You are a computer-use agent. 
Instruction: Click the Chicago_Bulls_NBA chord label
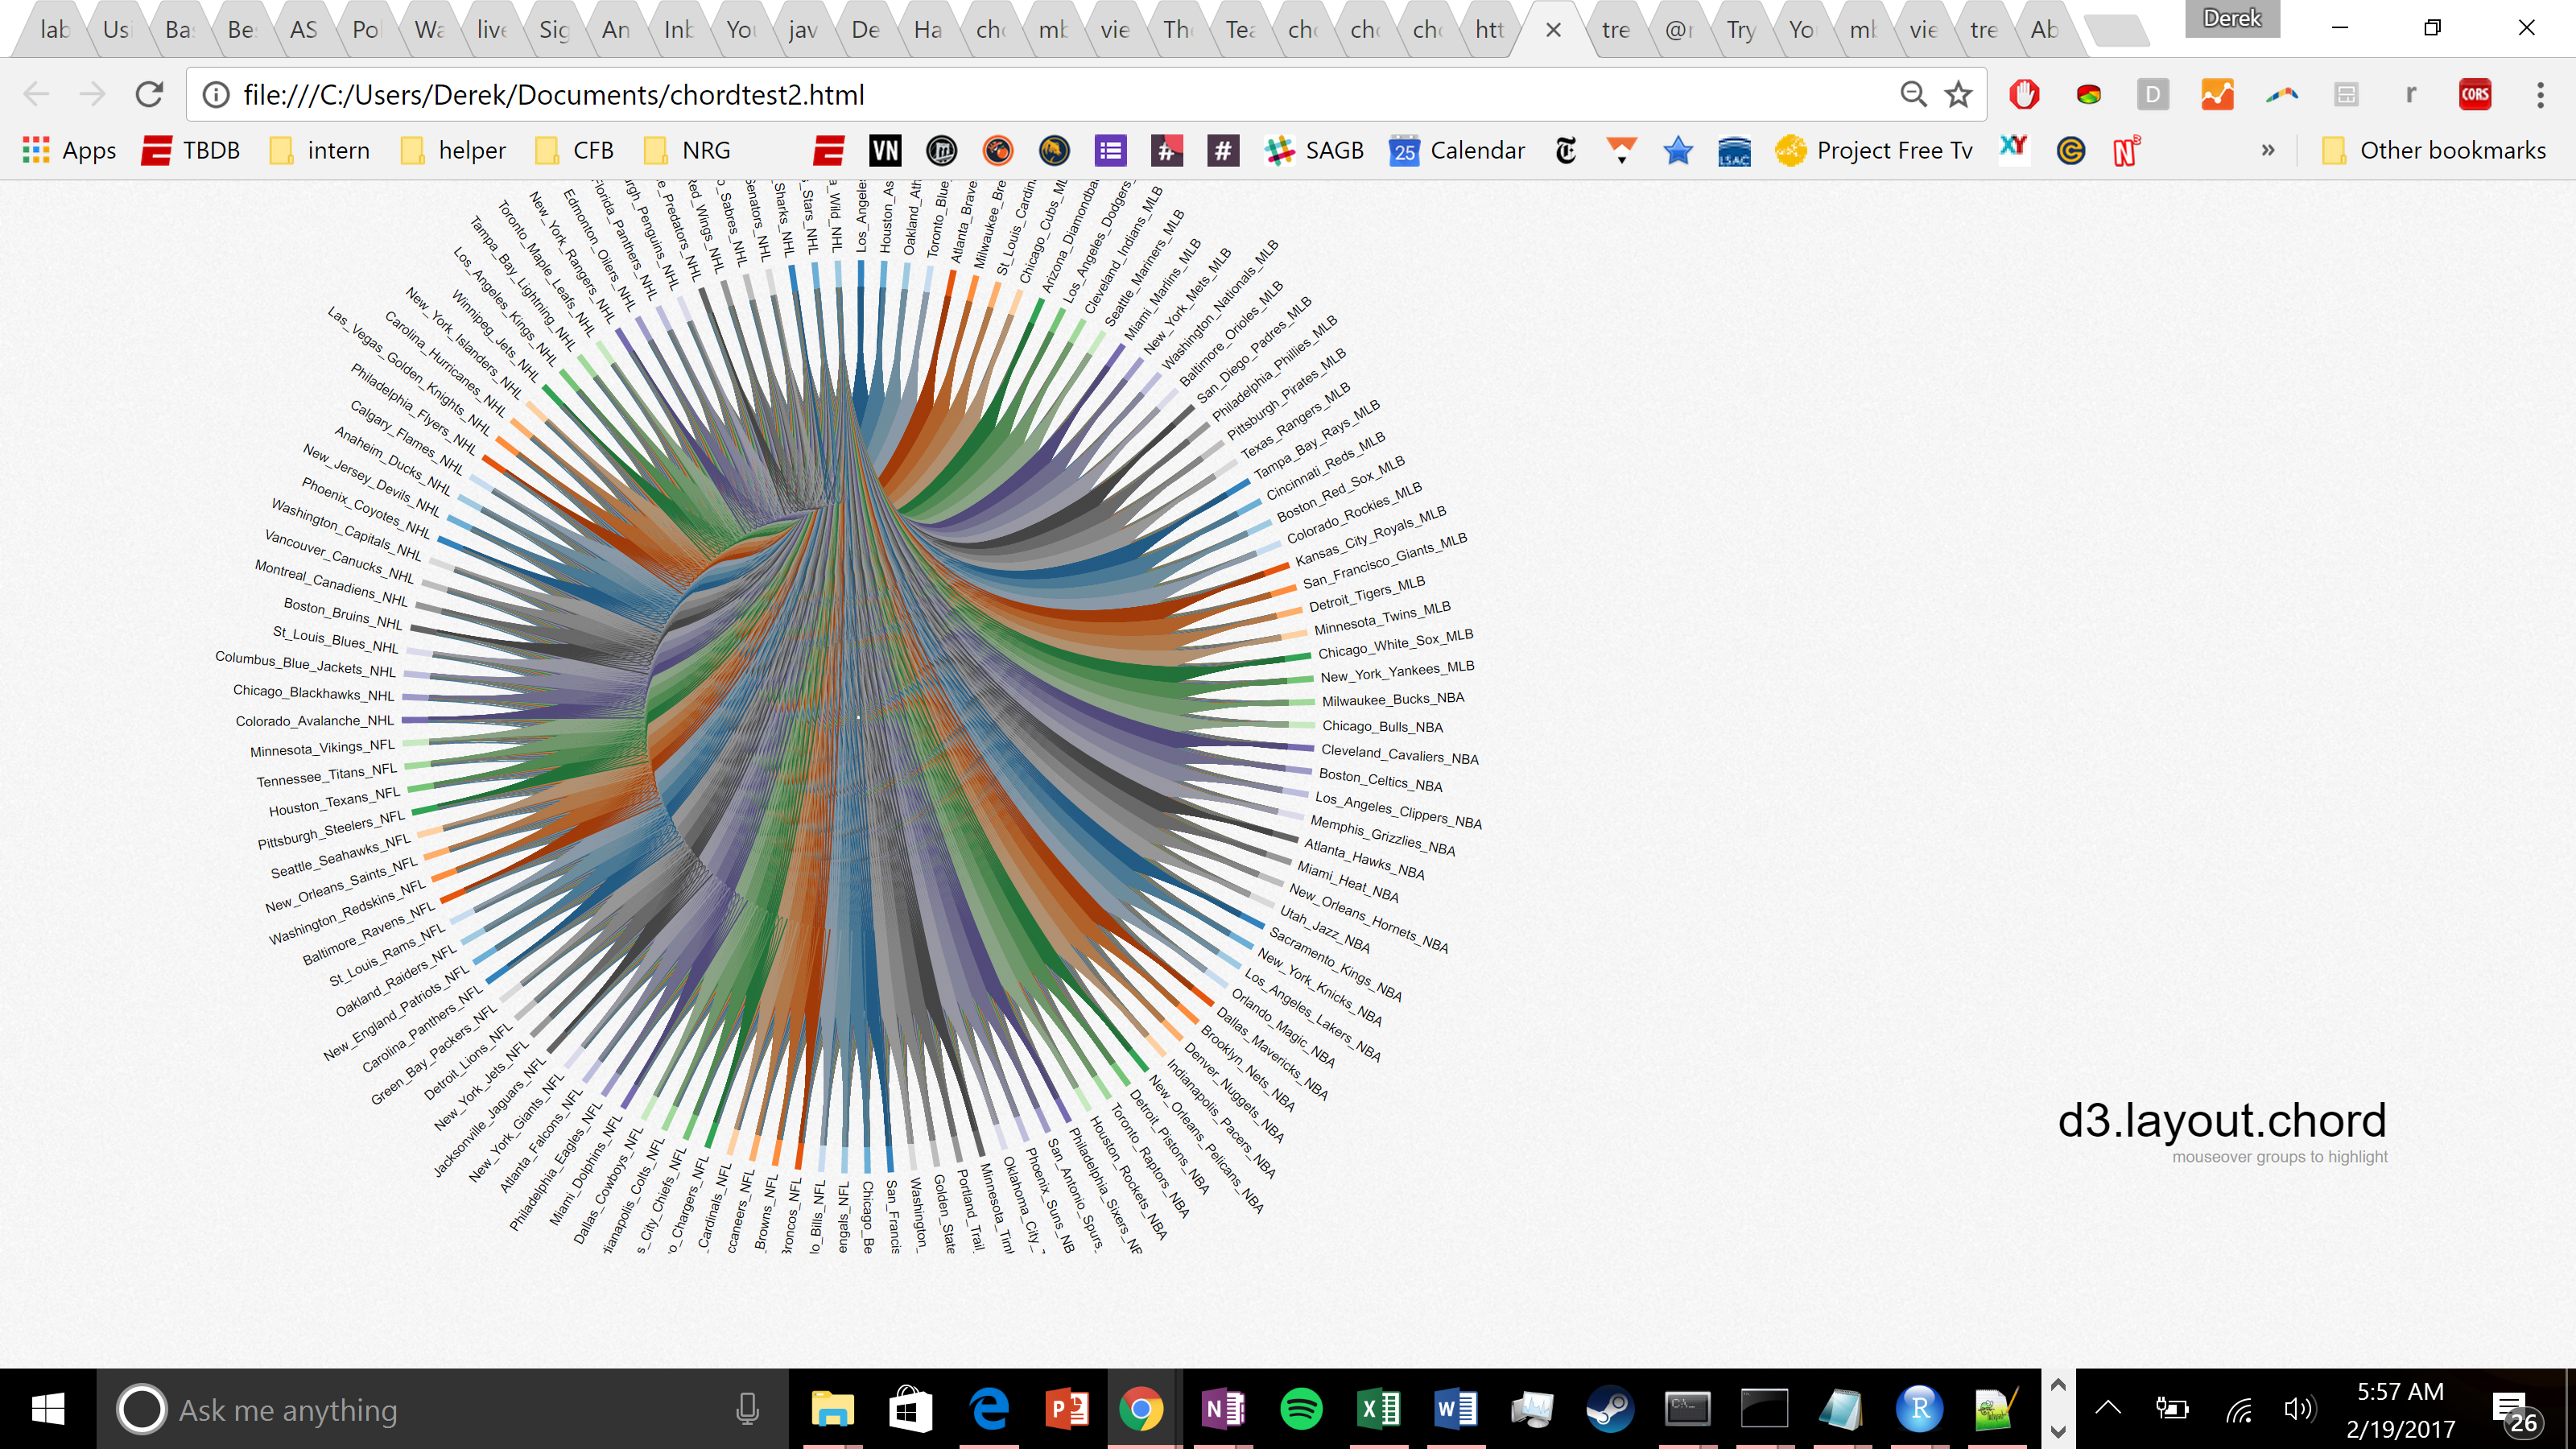tap(1382, 727)
